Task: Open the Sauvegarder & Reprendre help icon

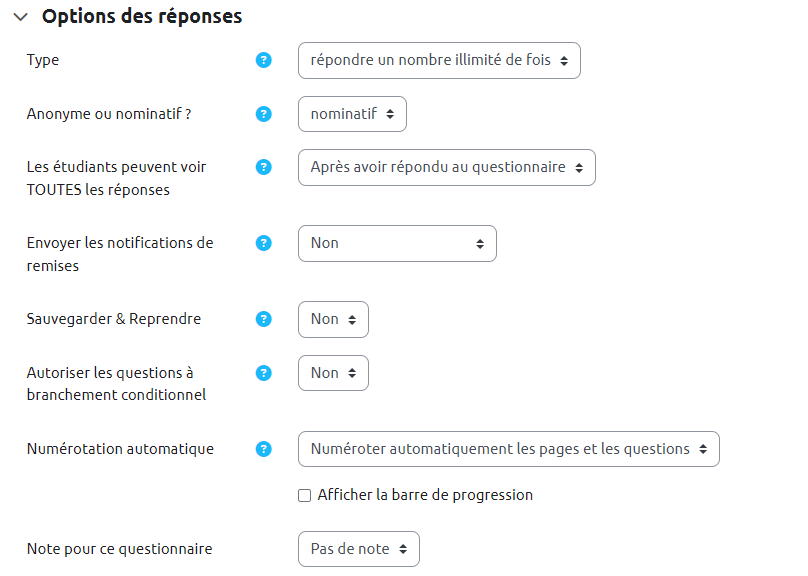Action: click(x=264, y=319)
